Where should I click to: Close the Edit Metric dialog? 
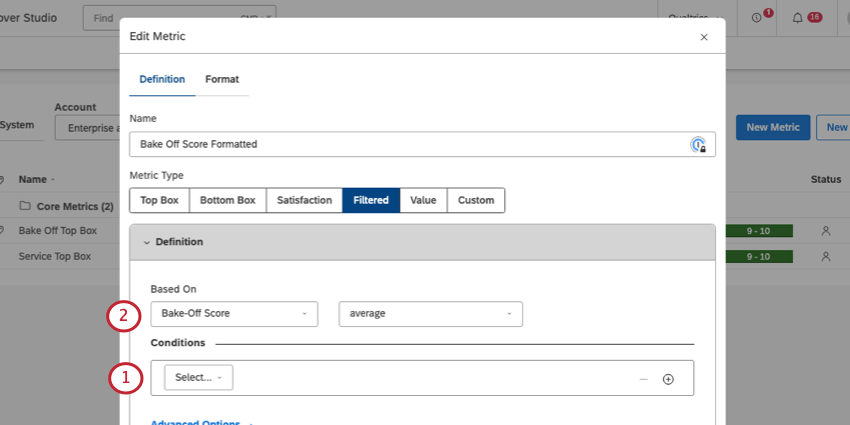click(x=704, y=37)
